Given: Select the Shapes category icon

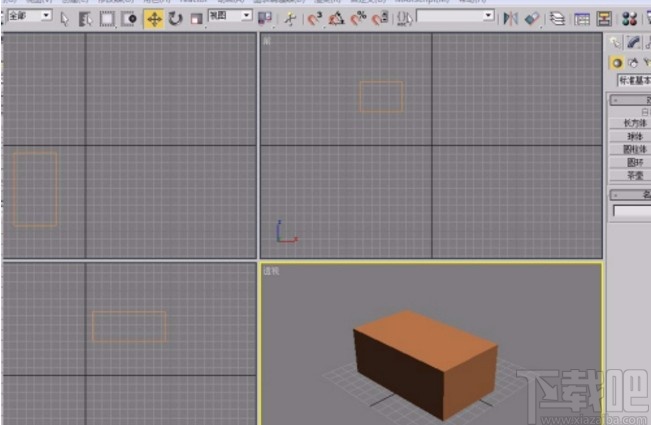Looking at the screenshot, I should click(633, 63).
